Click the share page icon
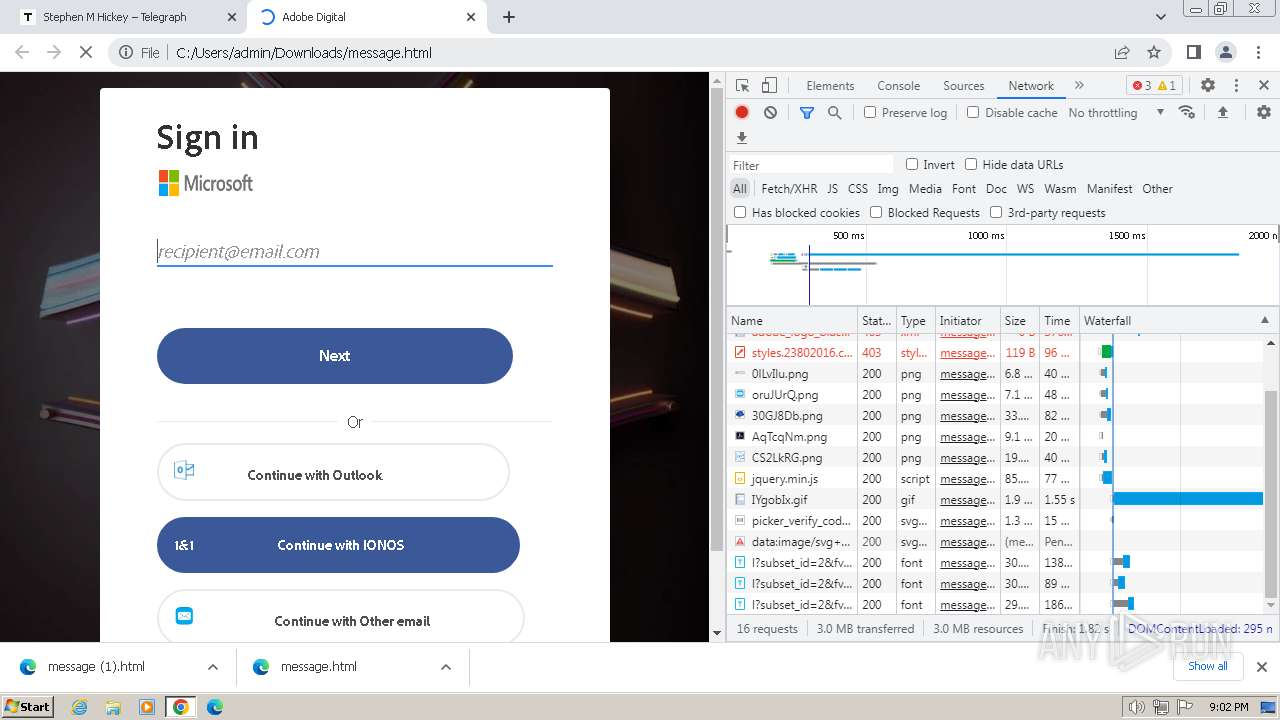 [1122, 53]
